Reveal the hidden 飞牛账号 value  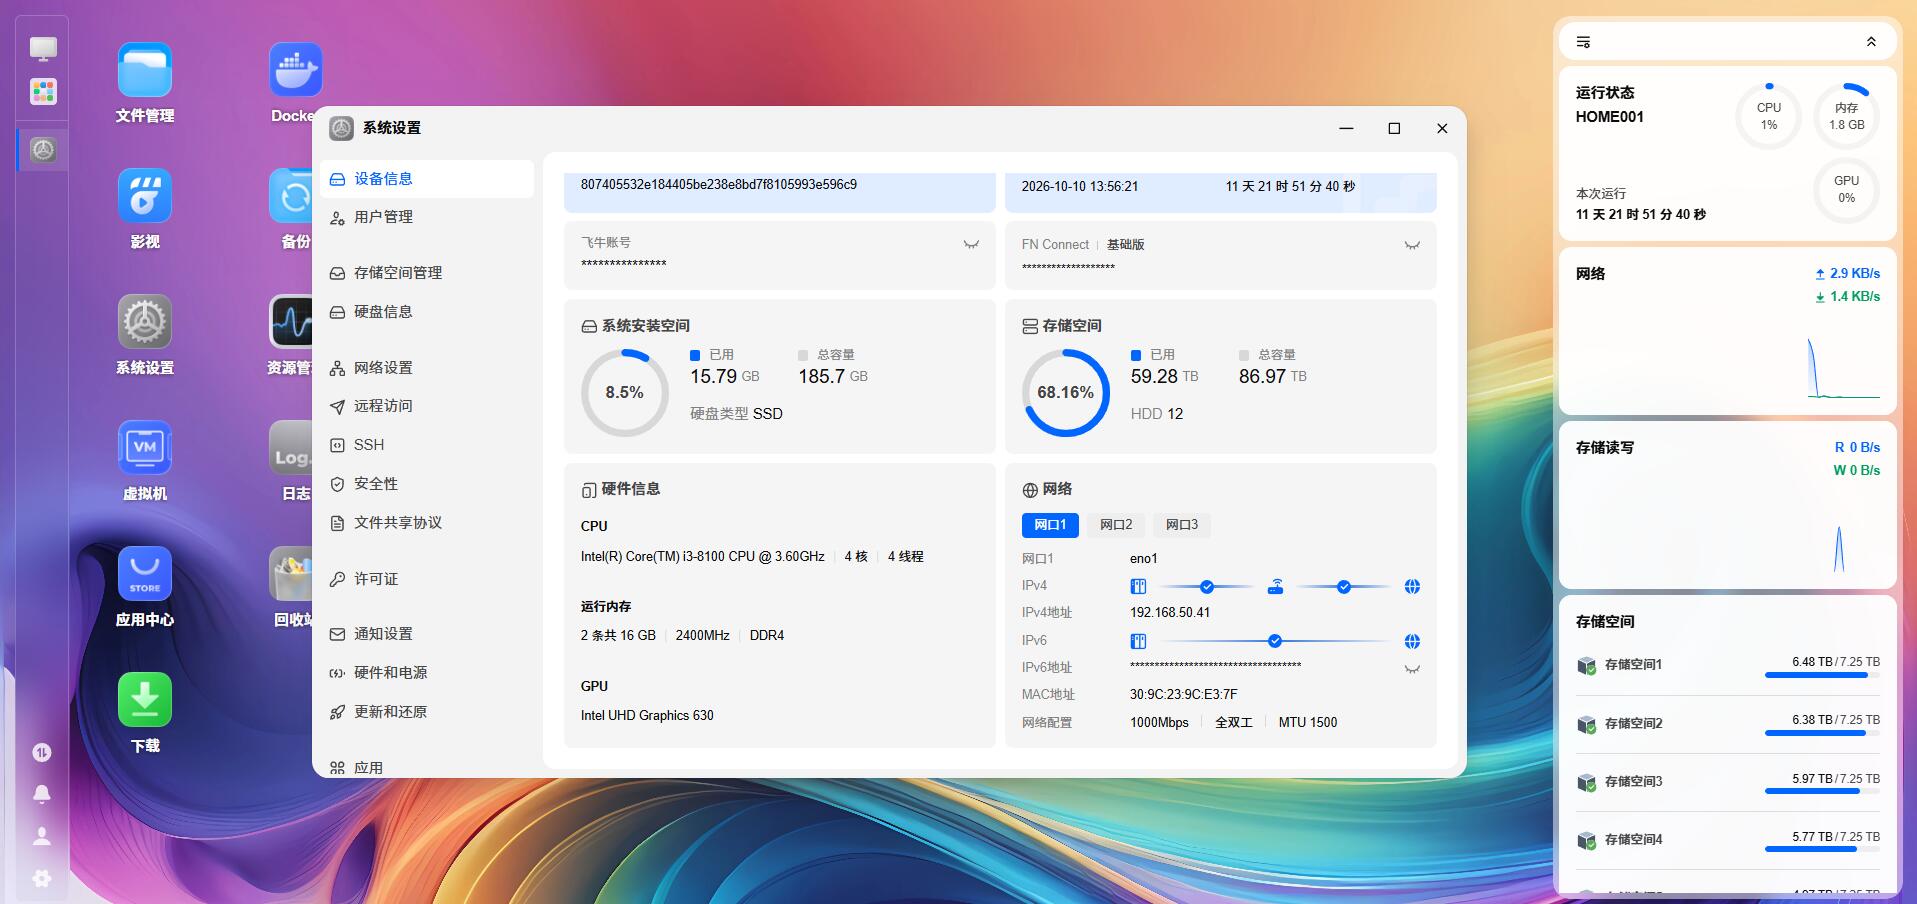tap(971, 245)
